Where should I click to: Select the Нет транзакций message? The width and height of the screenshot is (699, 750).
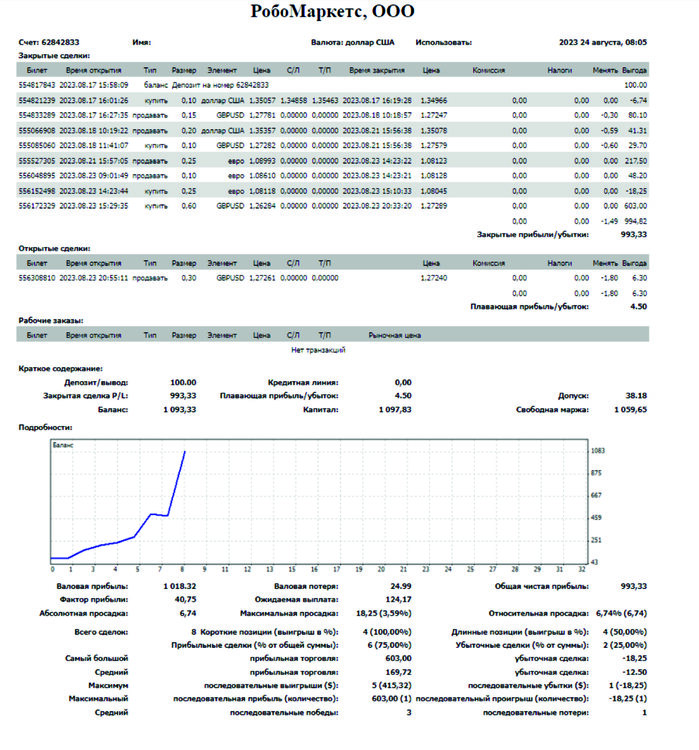[x=318, y=350]
